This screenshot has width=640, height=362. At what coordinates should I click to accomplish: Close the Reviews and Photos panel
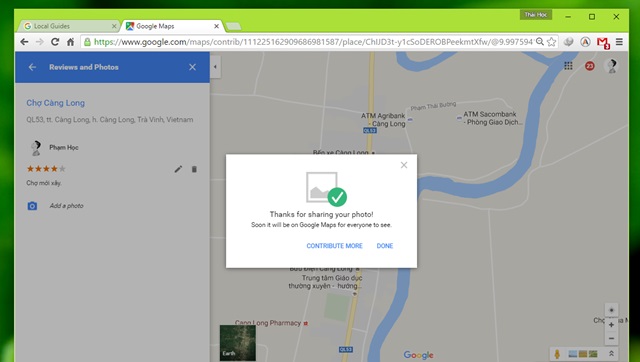click(x=192, y=67)
